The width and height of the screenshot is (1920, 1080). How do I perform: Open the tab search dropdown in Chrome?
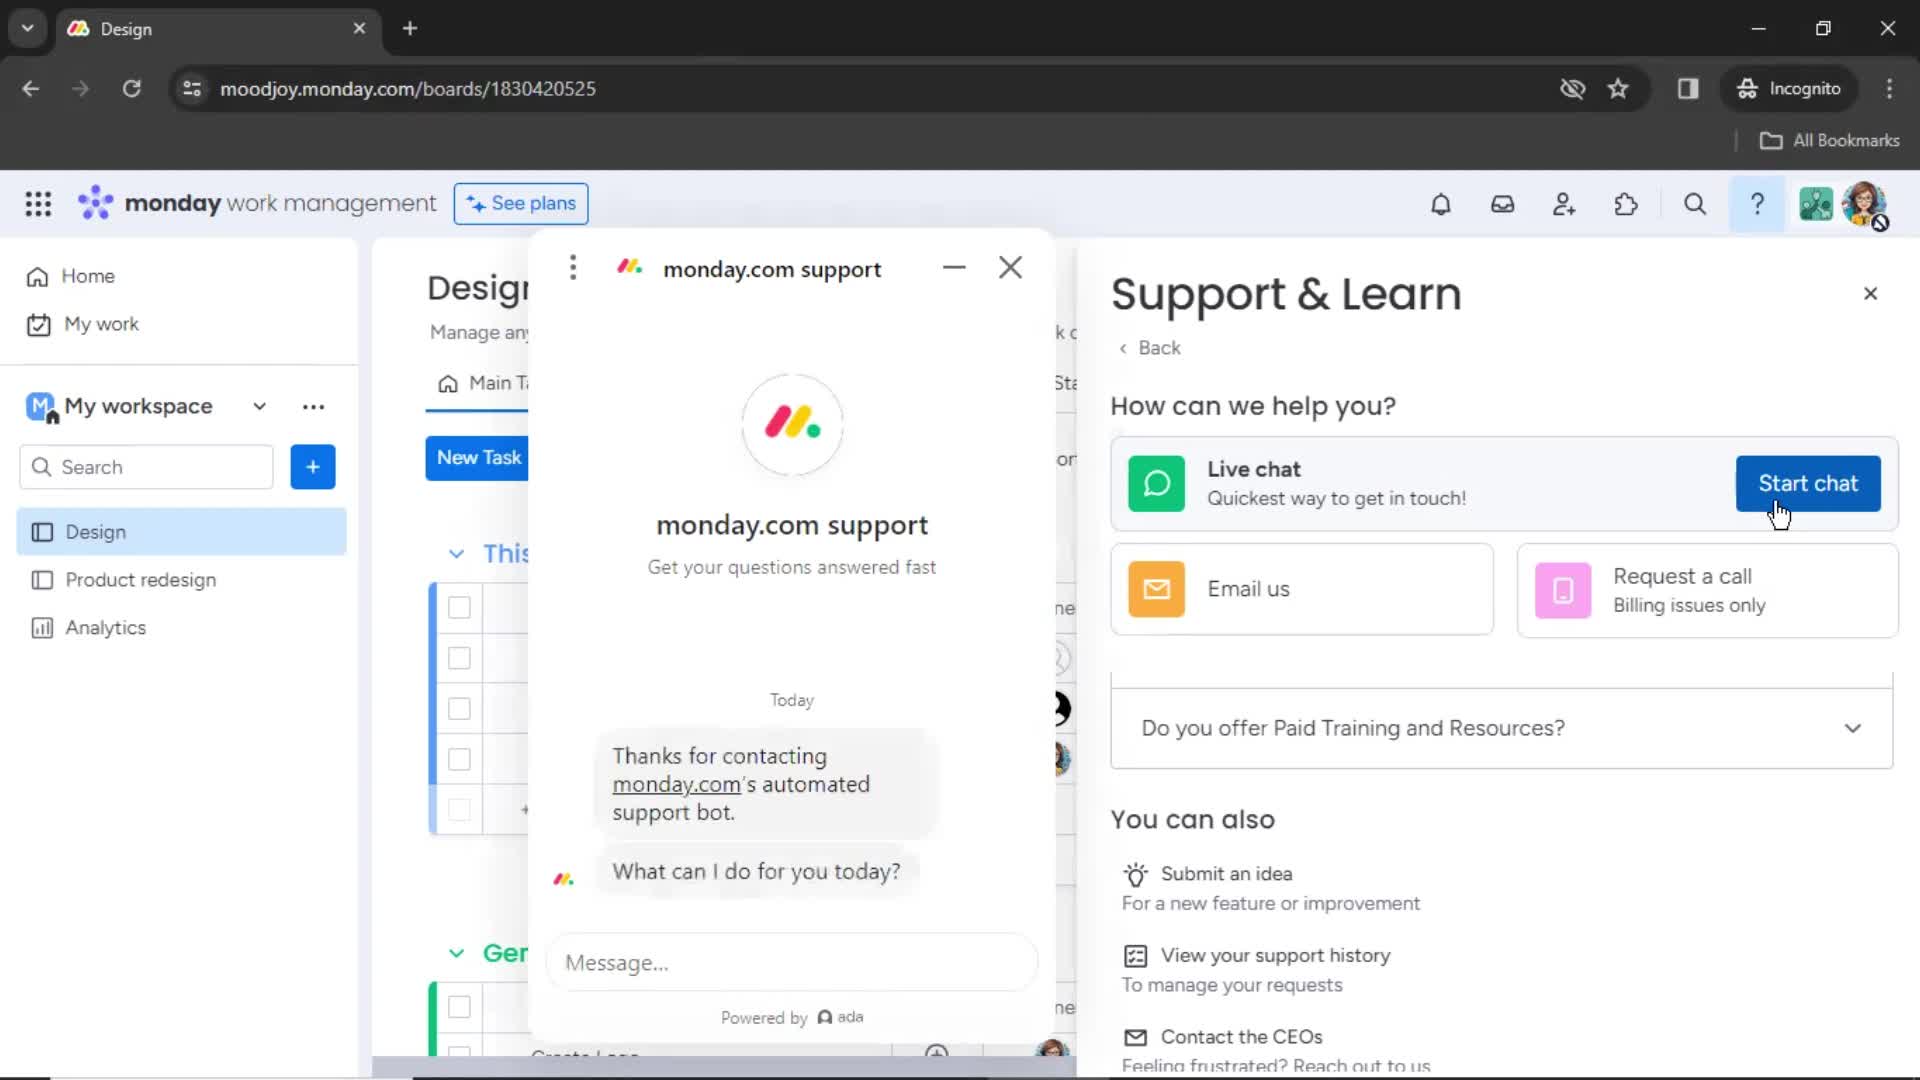[x=27, y=28]
